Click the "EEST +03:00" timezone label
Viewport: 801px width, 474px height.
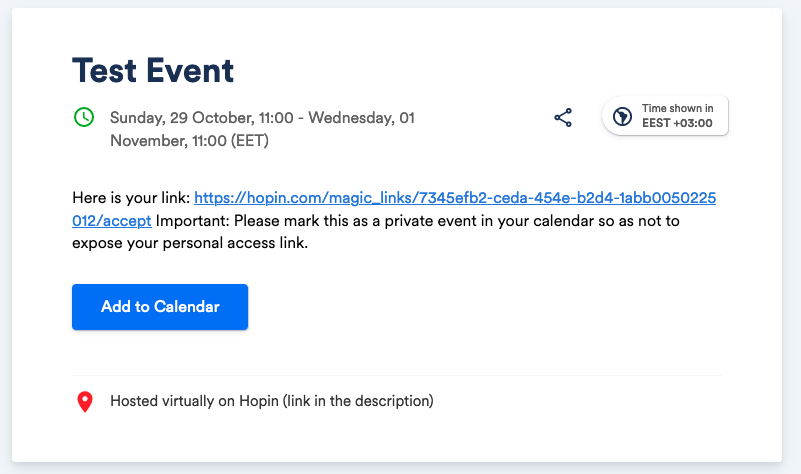tap(677, 123)
